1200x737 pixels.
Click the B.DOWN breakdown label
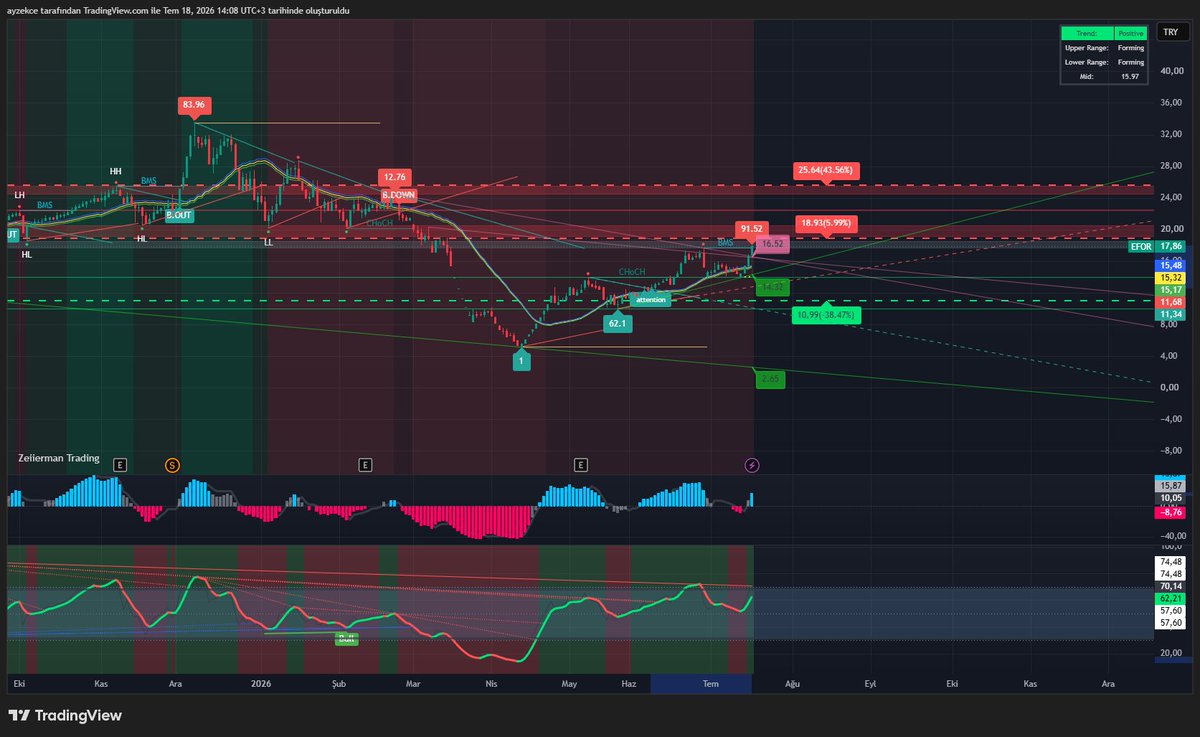click(x=398, y=194)
